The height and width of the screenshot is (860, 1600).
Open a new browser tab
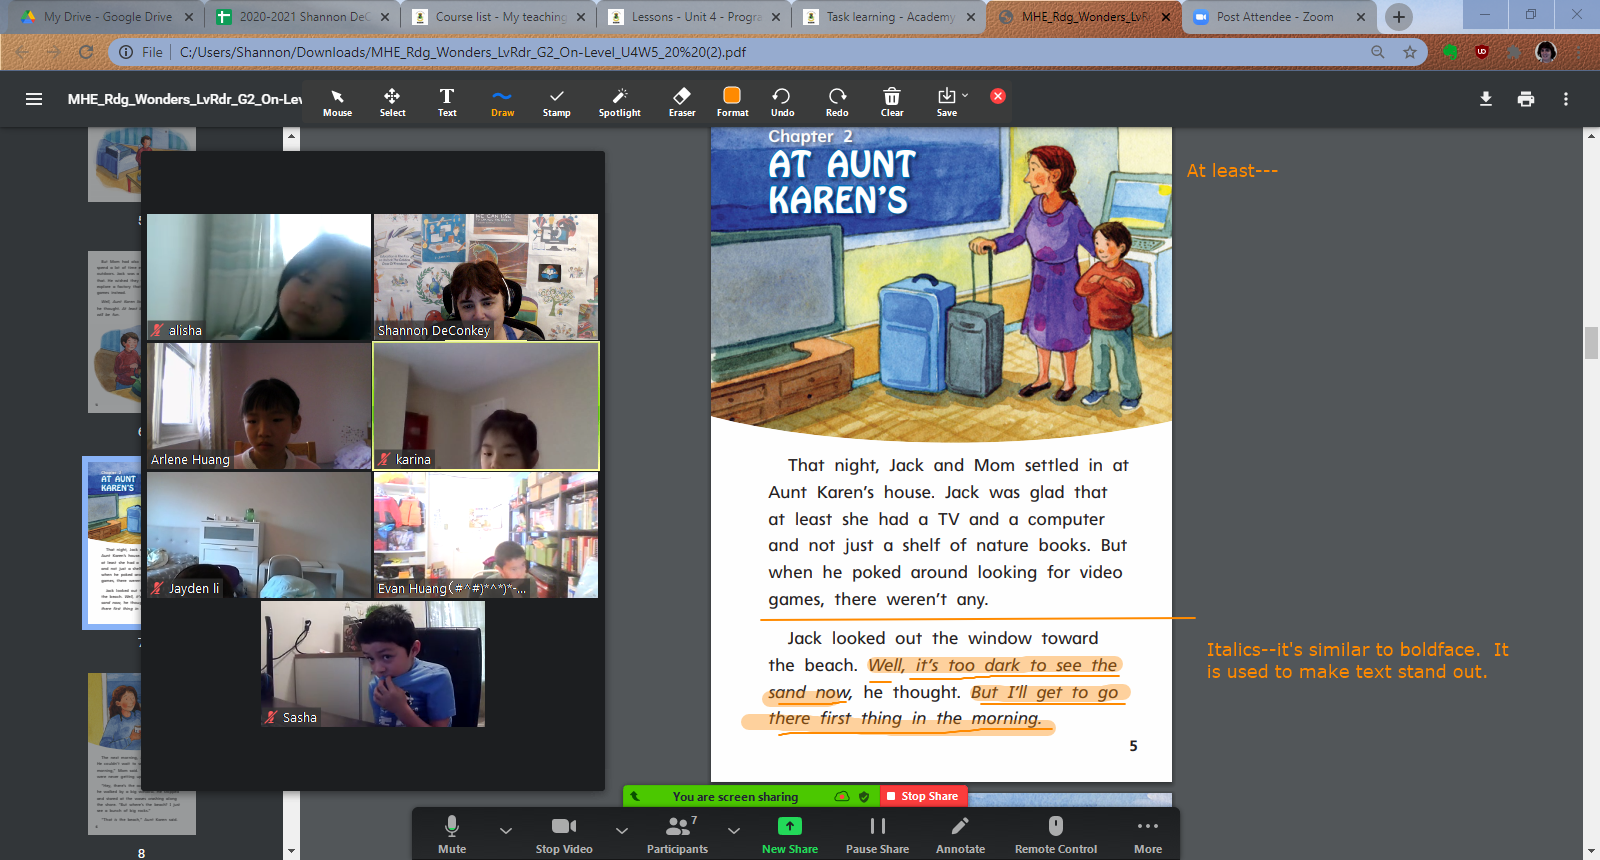click(x=1399, y=17)
